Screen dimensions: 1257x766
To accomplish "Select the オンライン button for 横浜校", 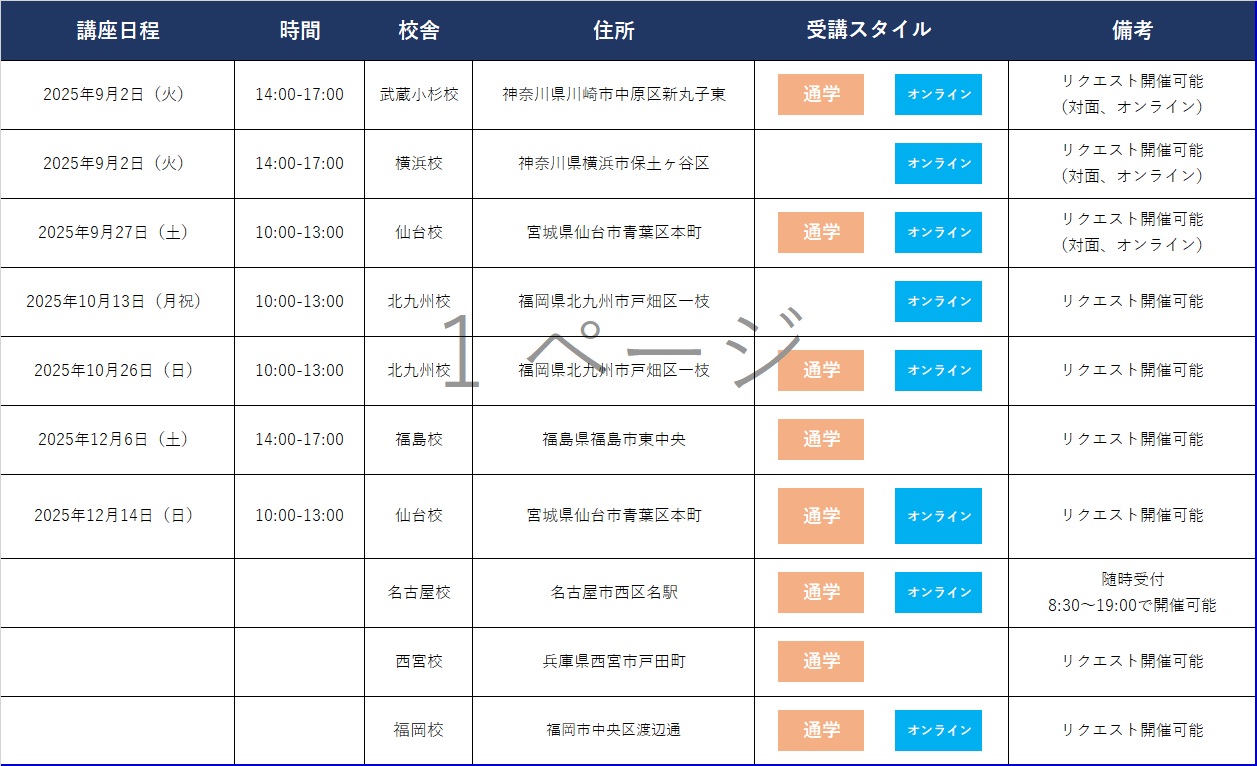I will 938,164.
